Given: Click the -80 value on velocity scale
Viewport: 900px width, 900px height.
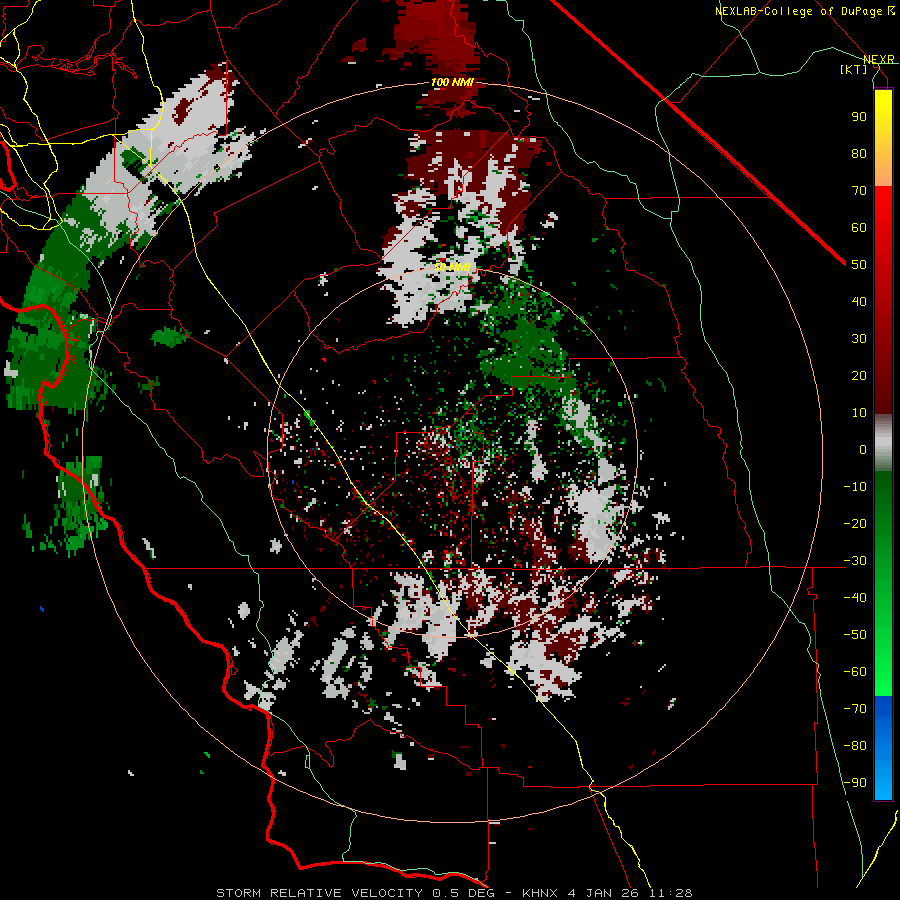Looking at the screenshot, I should (x=855, y=746).
